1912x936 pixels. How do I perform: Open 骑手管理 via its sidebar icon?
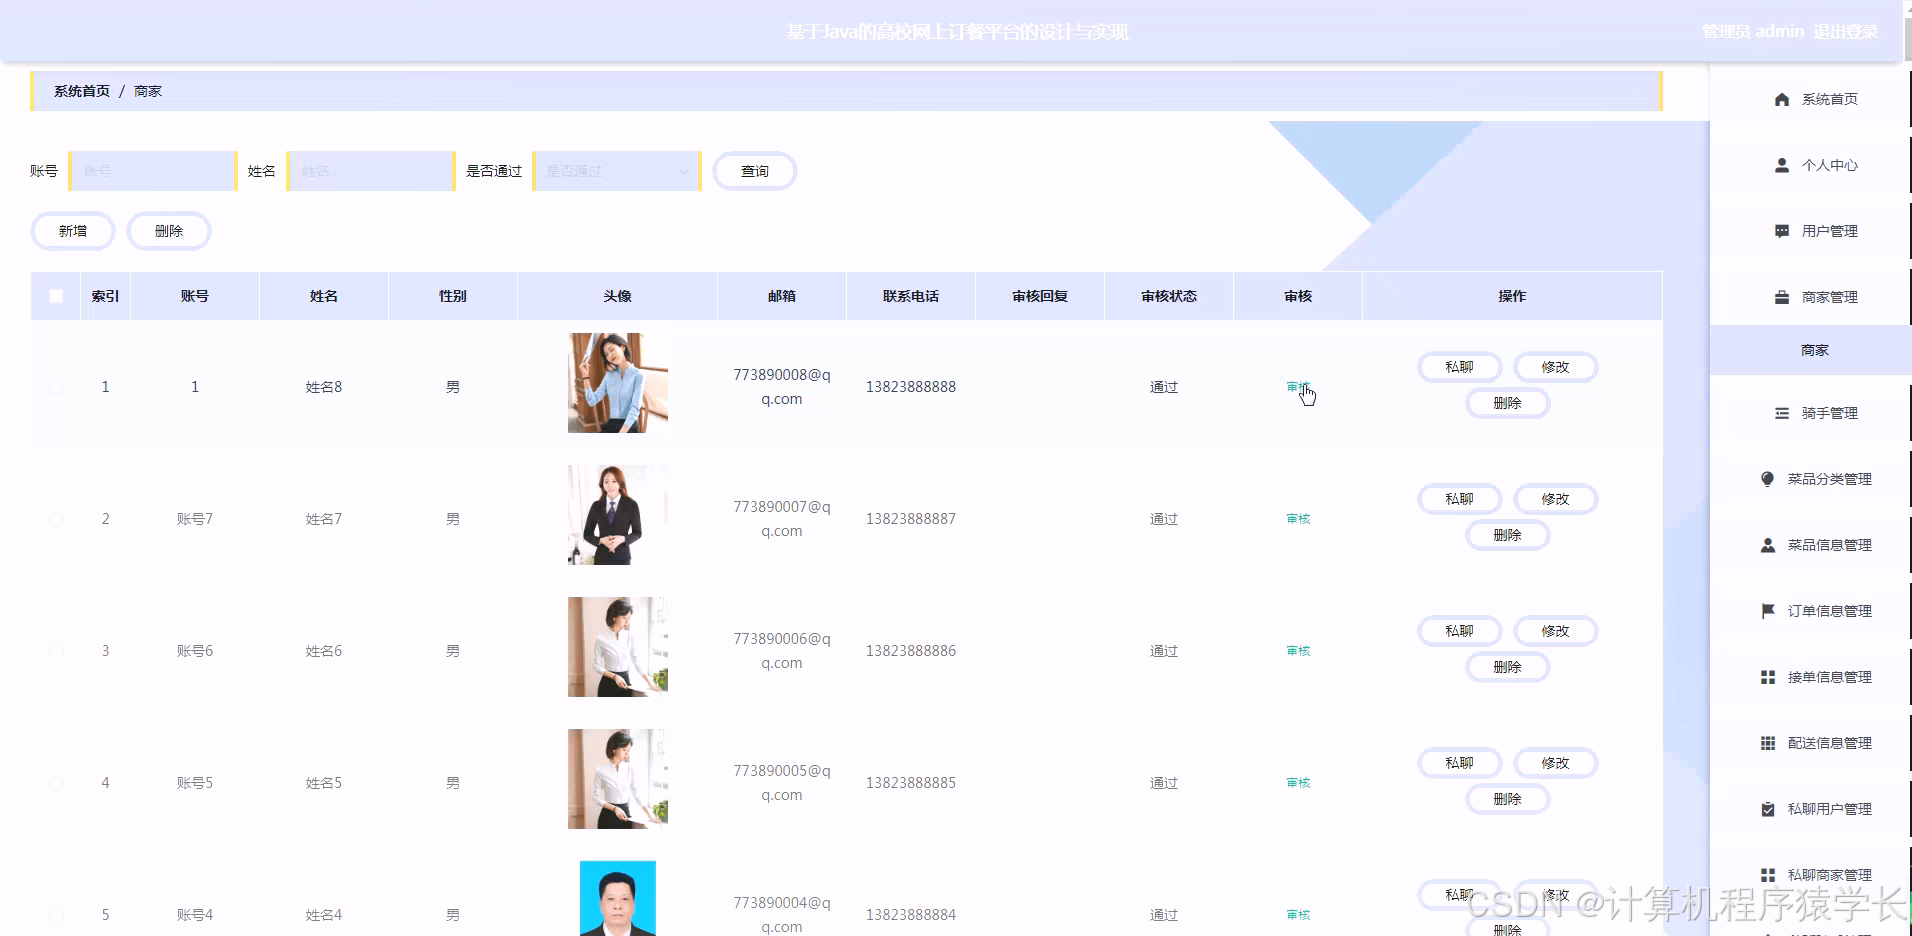pos(1781,413)
